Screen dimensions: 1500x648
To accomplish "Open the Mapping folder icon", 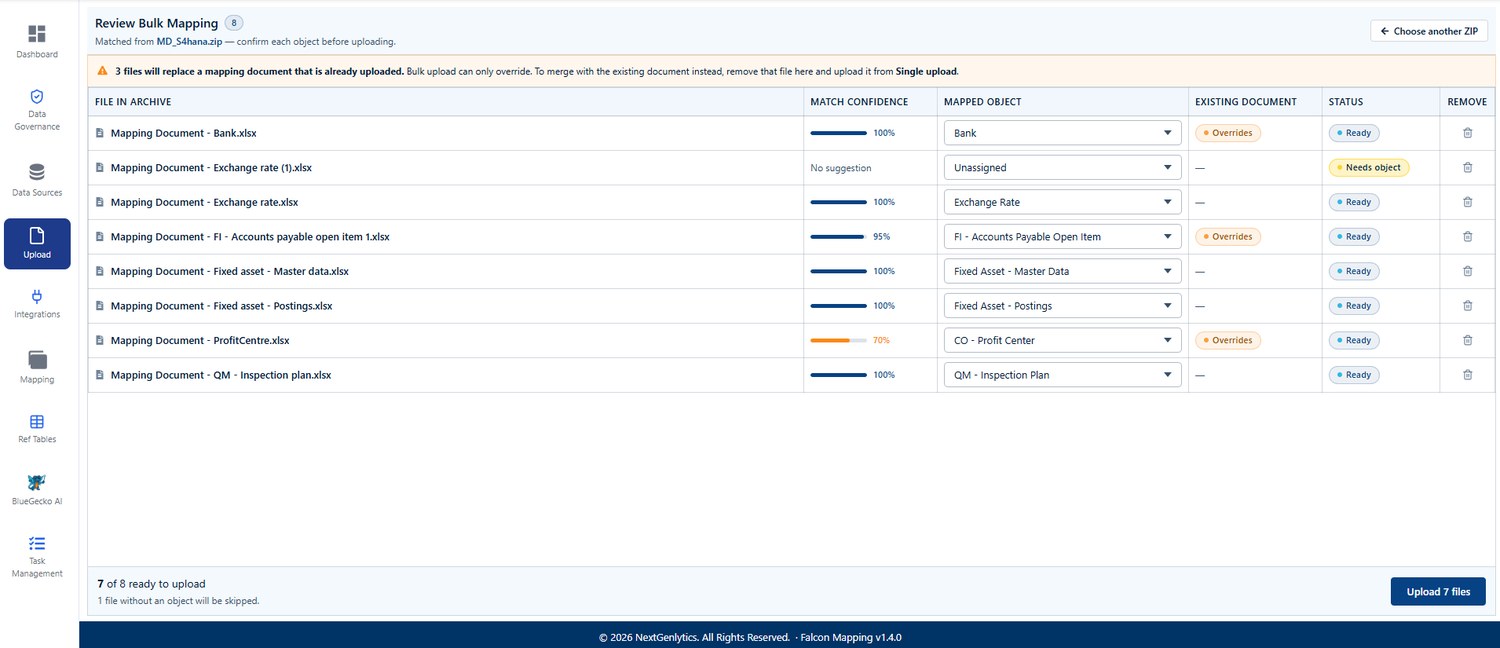I will tap(37, 360).
